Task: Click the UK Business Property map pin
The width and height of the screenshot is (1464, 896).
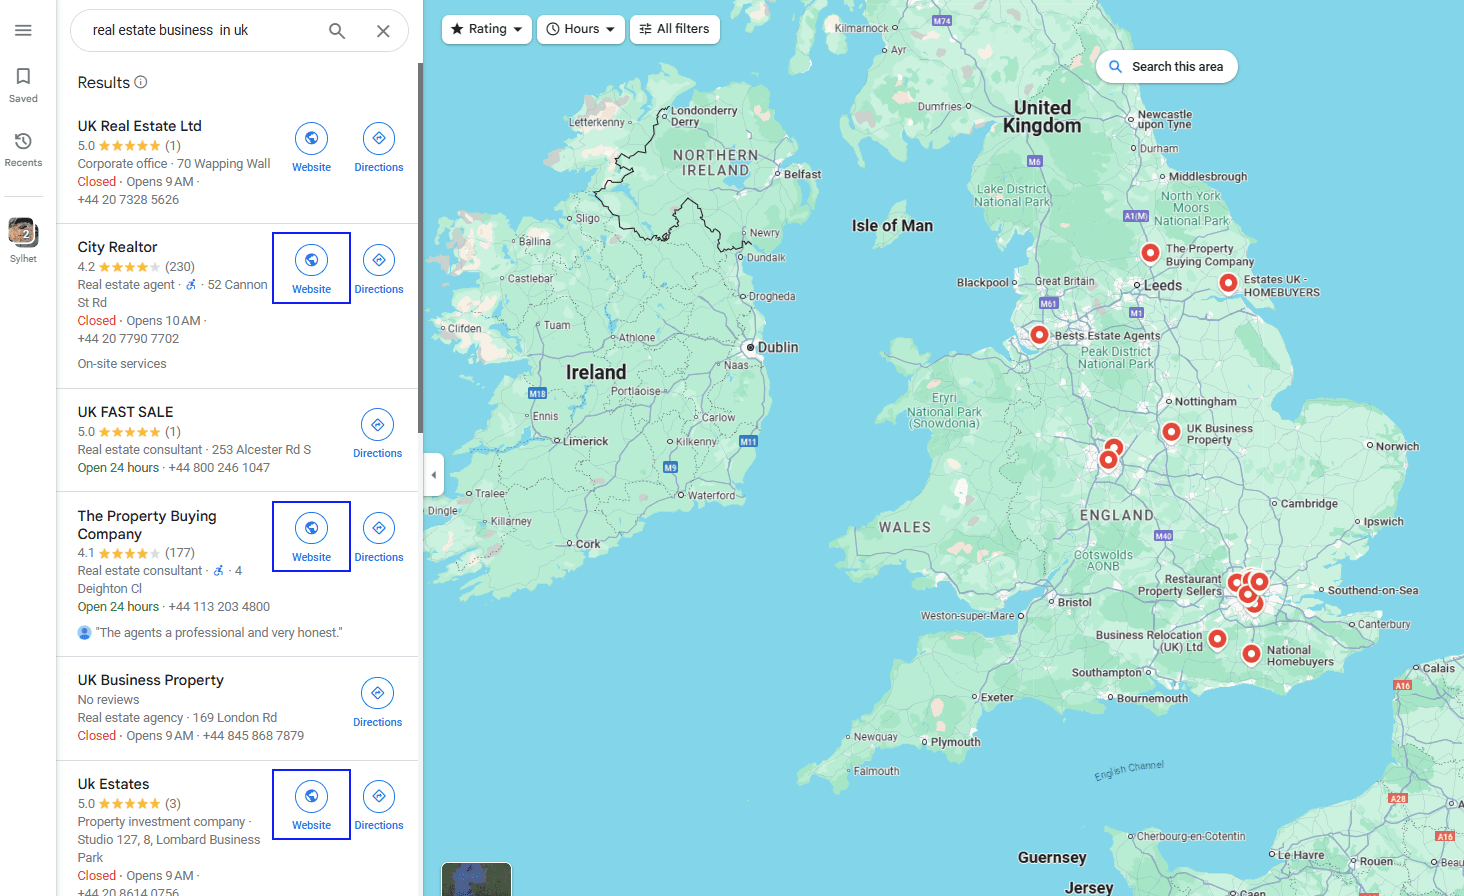Action: click(x=1171, y=431)
